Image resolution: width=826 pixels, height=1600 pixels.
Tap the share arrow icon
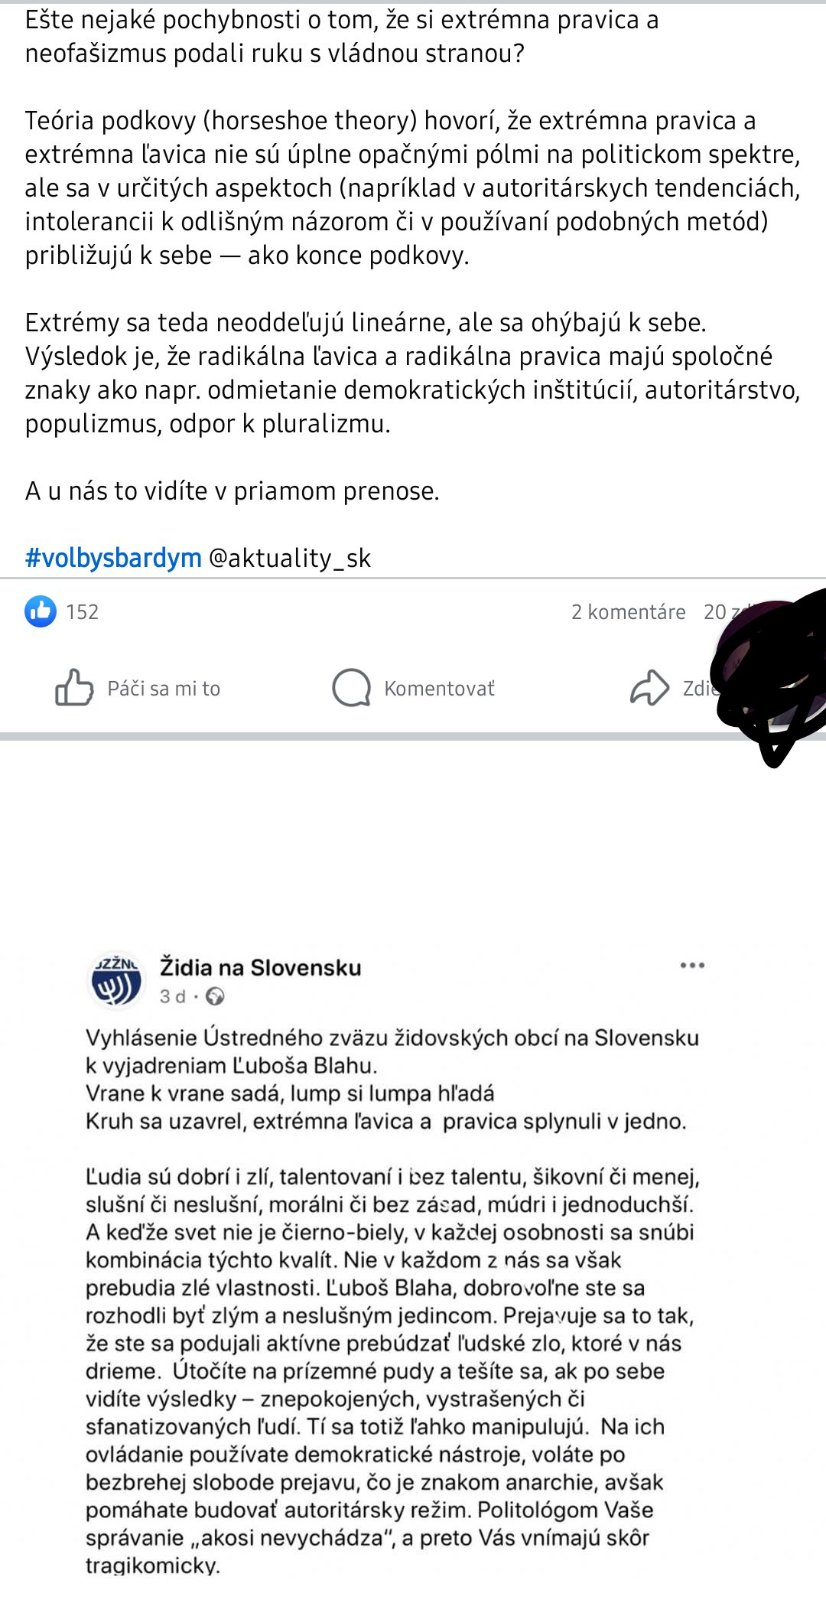pos(649,688)
